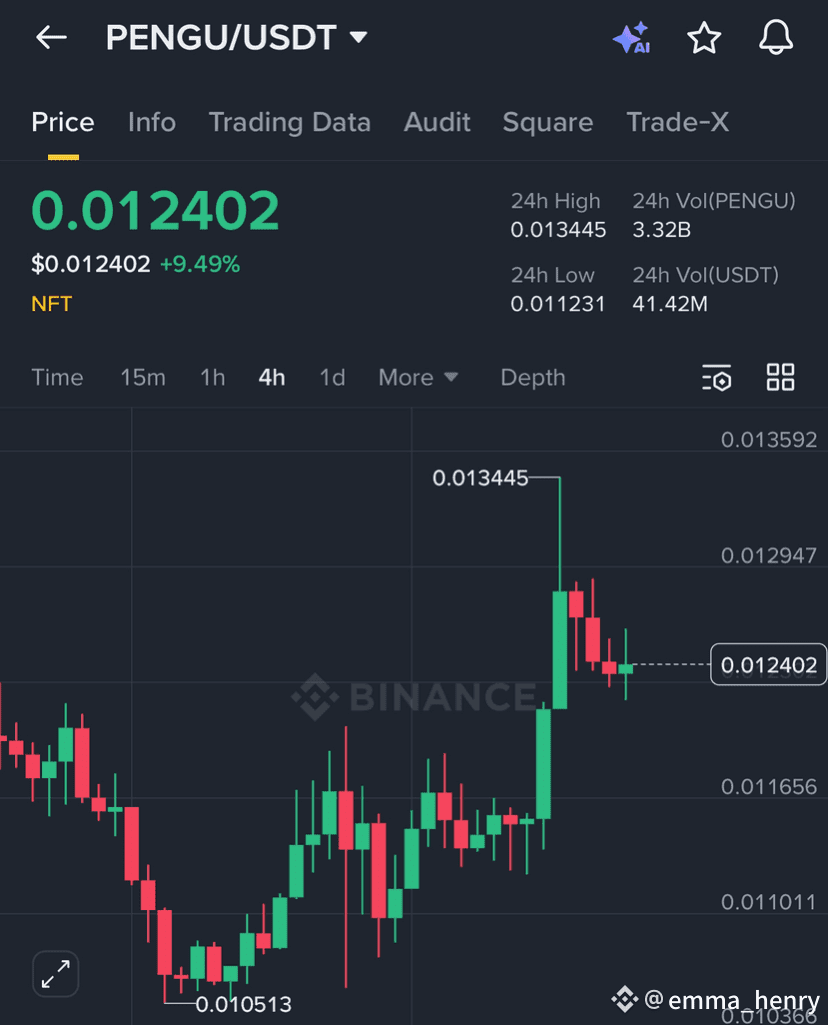The height and width of the screenshot is (1025, 828).
Task: Expand chart to fullscreen
Action: tap(56, 973)
